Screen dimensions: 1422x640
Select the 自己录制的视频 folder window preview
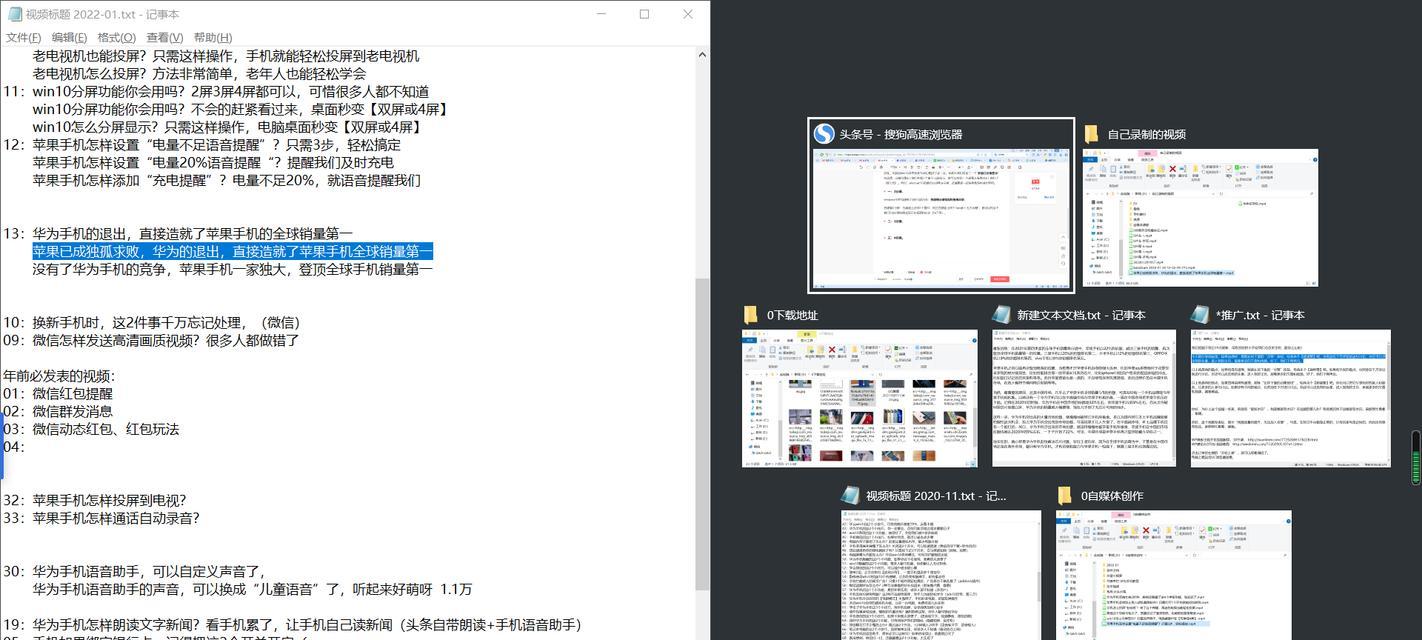1201,218
